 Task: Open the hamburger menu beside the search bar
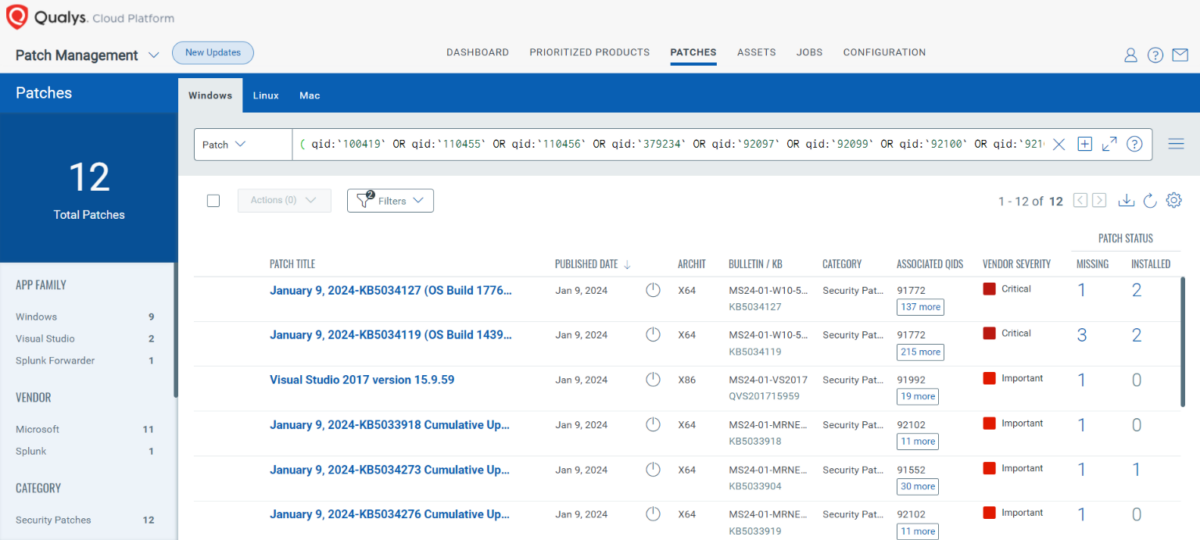coord(1176,144)
